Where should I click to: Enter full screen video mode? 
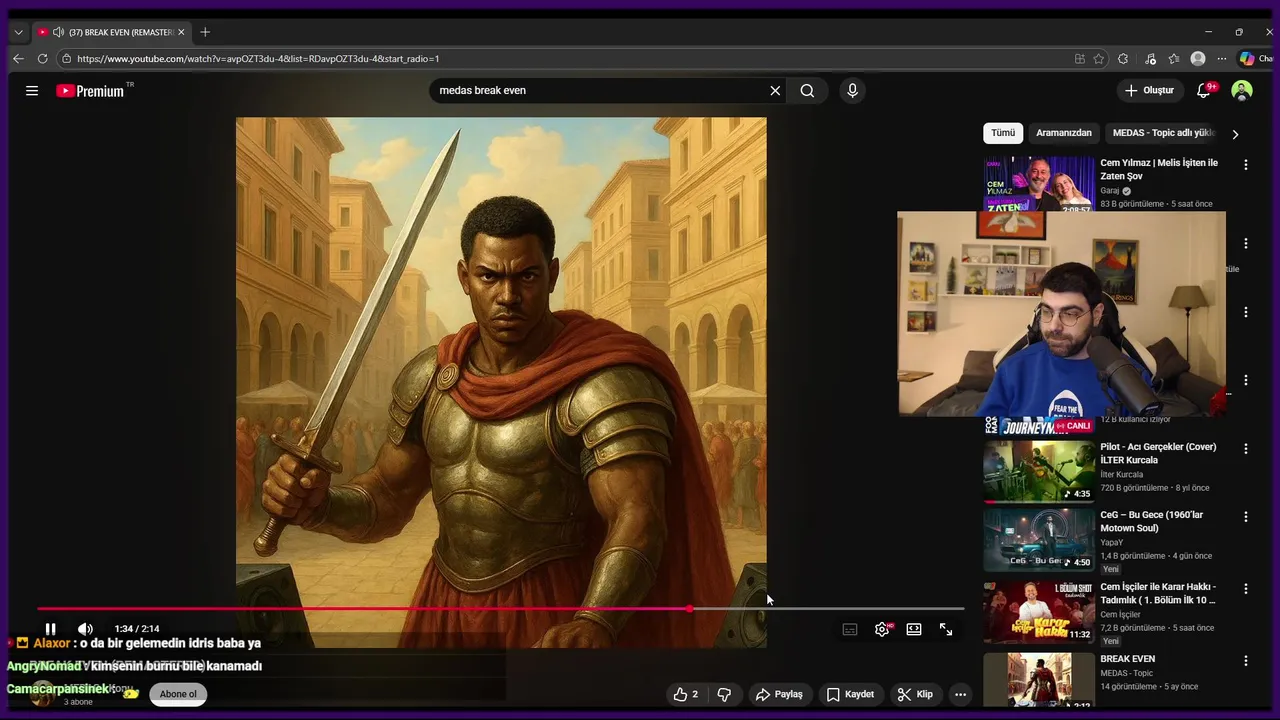(x=946, y=629)
